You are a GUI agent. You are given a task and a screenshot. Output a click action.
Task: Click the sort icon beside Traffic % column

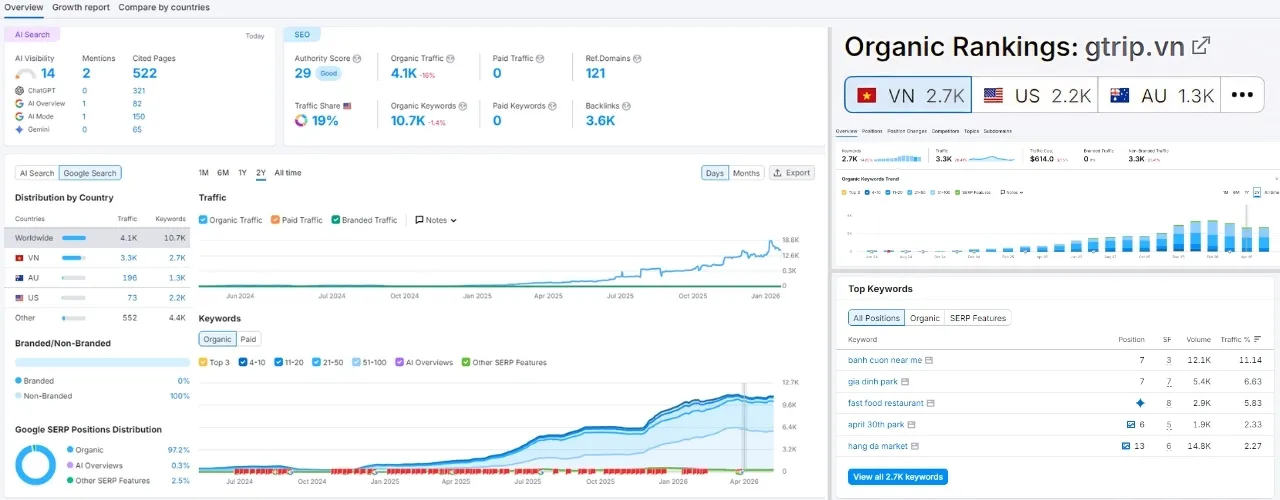1258,339
